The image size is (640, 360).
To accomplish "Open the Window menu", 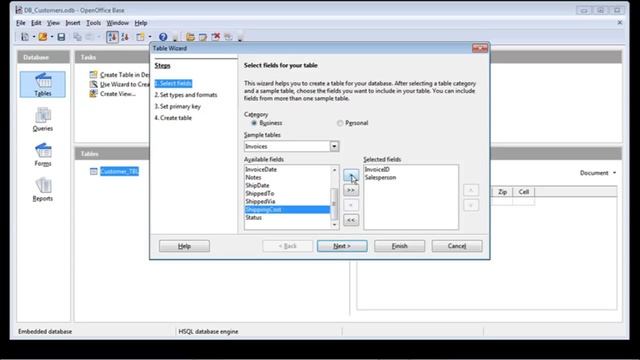I will pyautogui.click(x=118, y=23).
